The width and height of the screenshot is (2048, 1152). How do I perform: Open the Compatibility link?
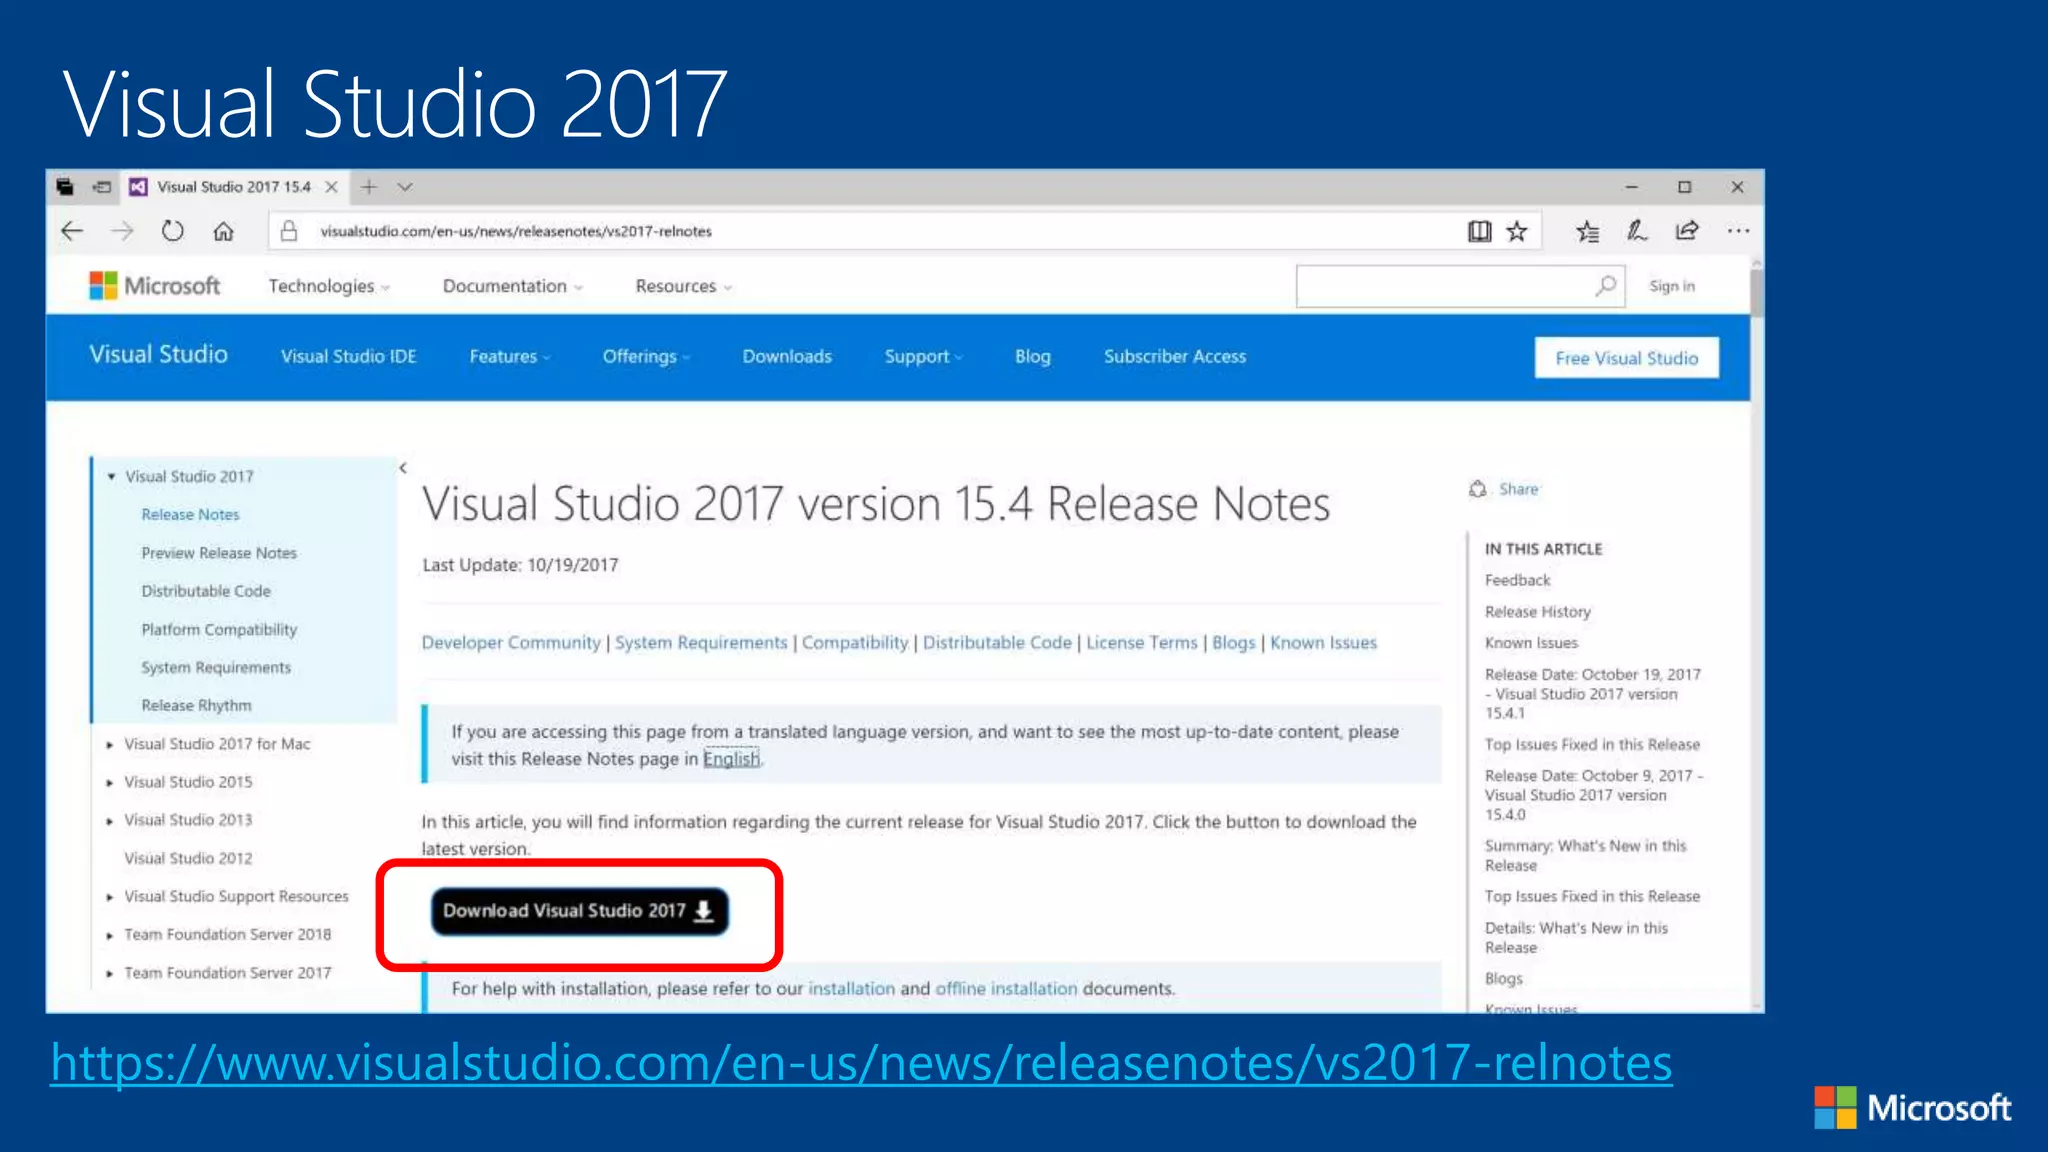(x=855, y=643)
